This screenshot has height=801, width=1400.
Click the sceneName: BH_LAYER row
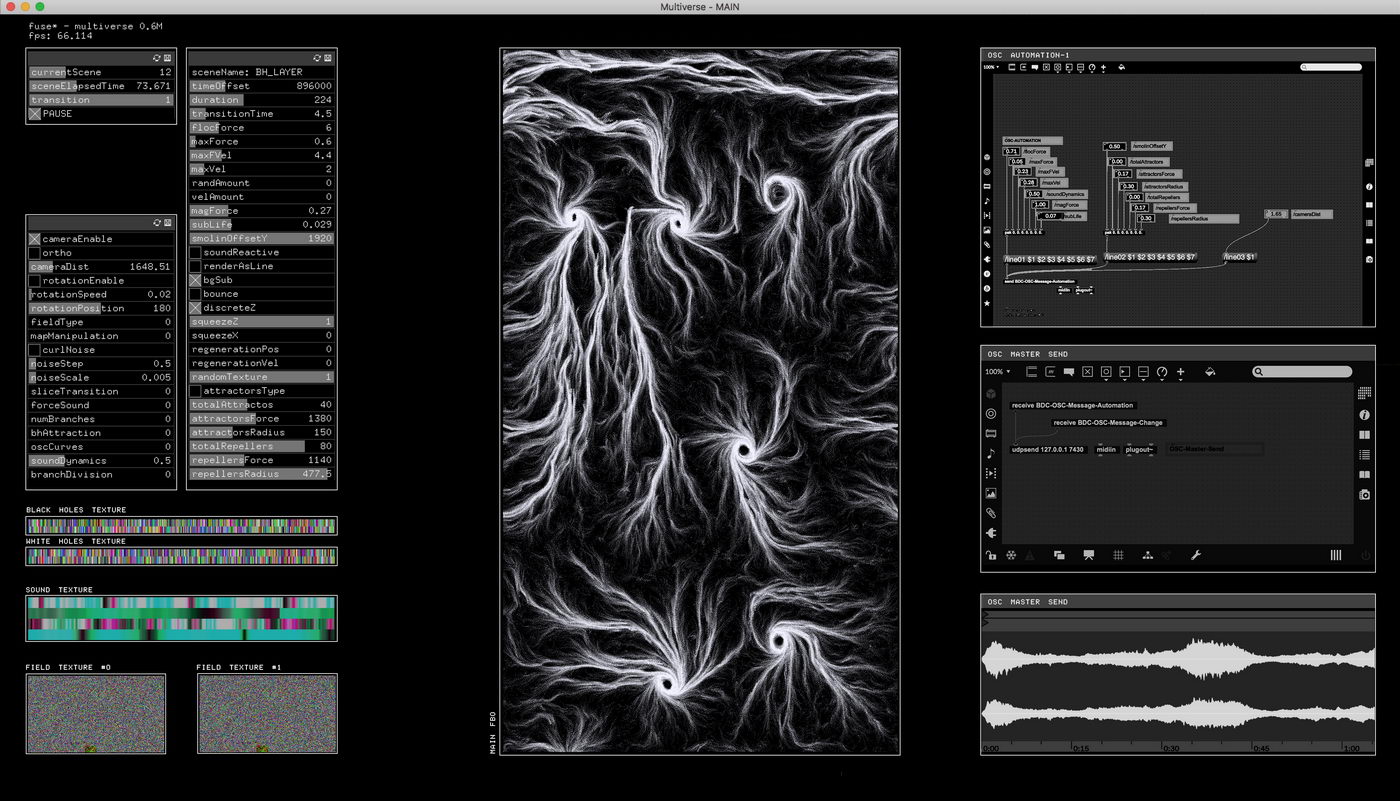click(262, 73)
